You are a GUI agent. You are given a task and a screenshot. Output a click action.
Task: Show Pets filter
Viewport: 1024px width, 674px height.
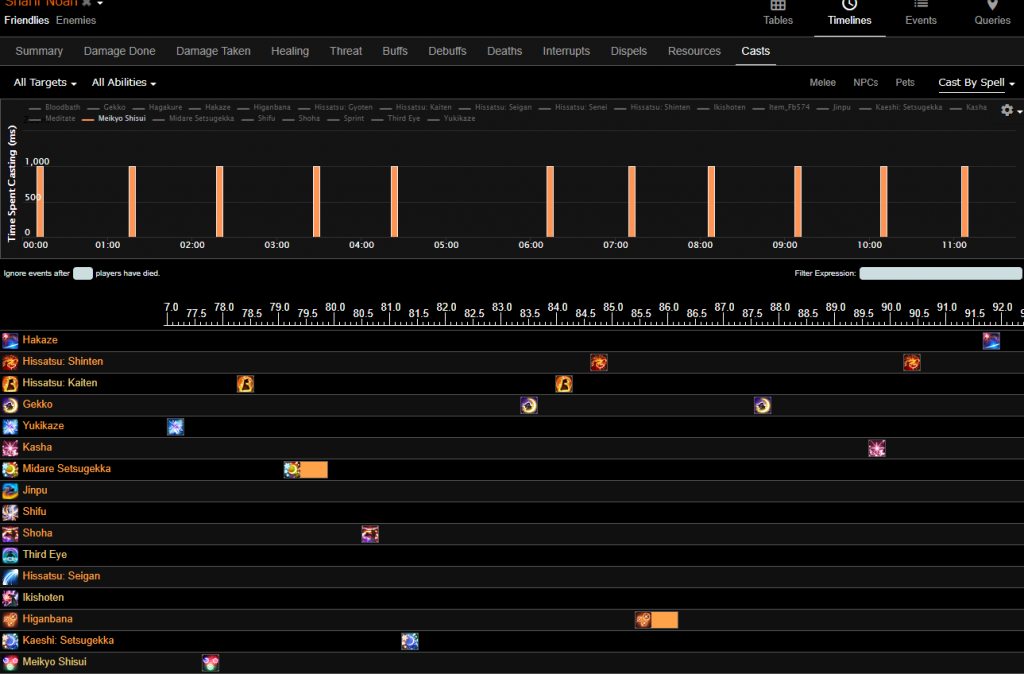(904, 83)
